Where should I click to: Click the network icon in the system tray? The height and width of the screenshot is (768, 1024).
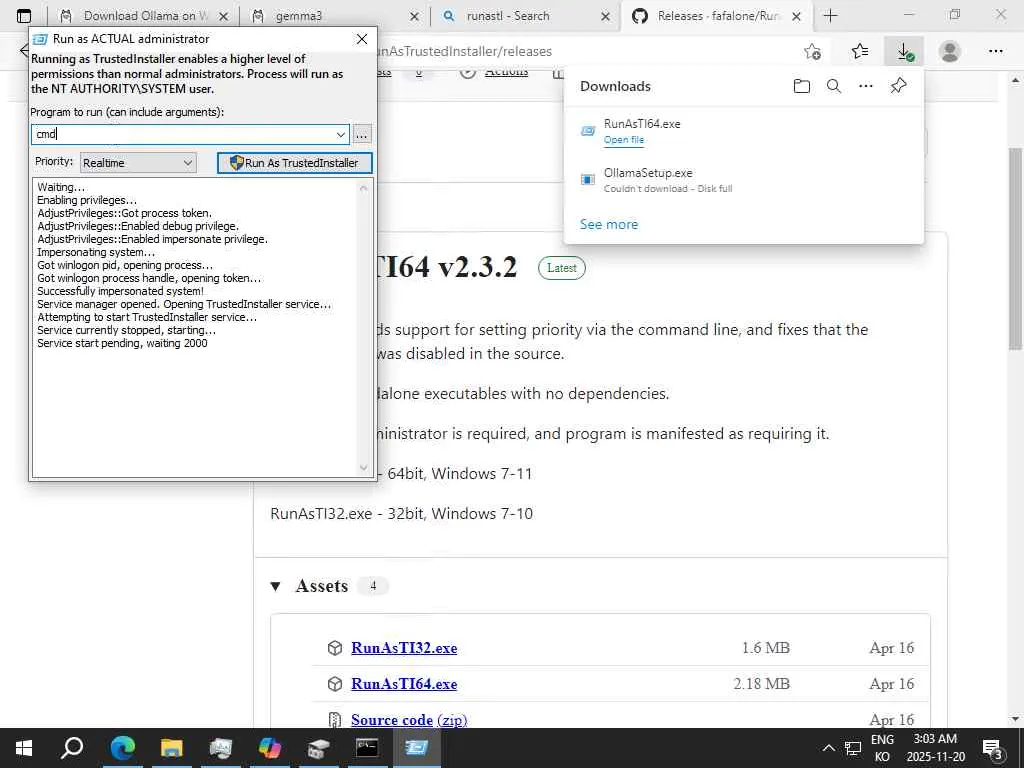[853, 748]
